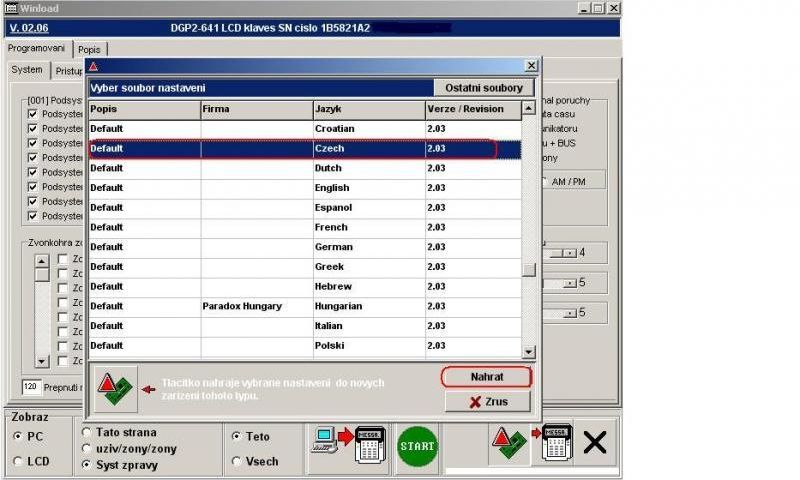
Task: Click the Winload title bar icon
Action: pyautogui.click(x=11, y=8)
